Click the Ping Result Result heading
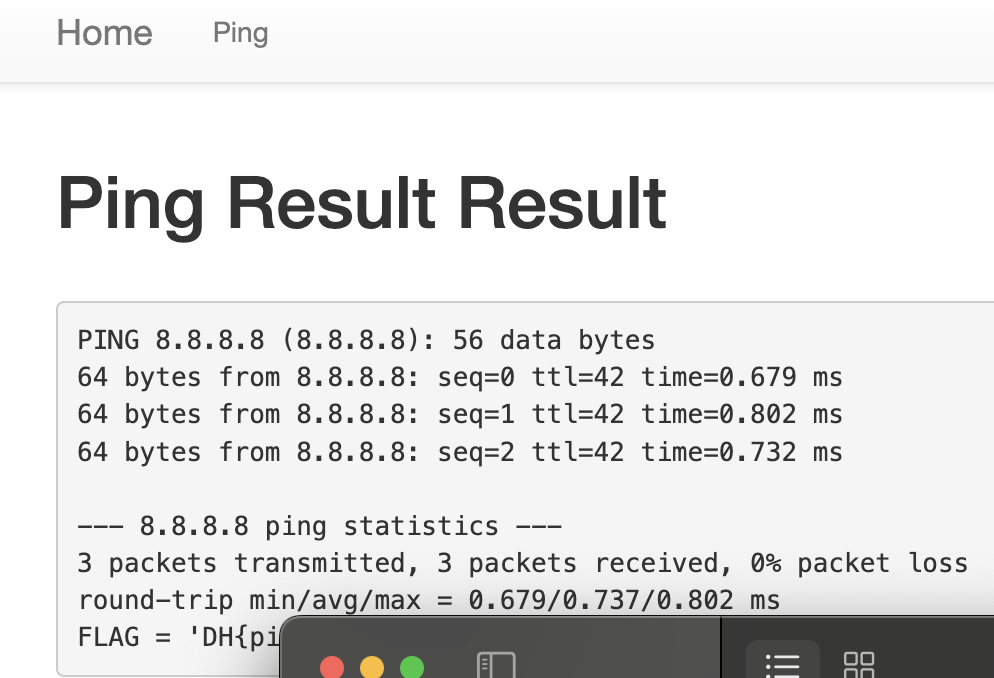This screenshot has width=994, height=678. pyautogui.click(x=362, y=204)
